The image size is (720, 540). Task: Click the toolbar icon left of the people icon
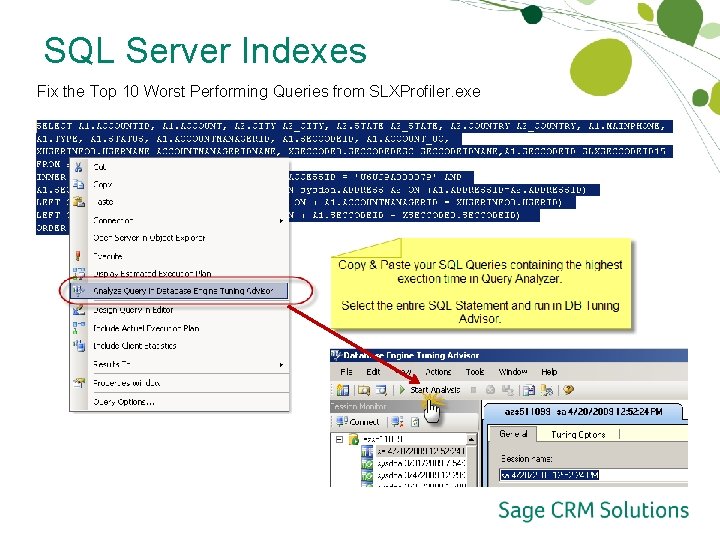pos(529,390)
